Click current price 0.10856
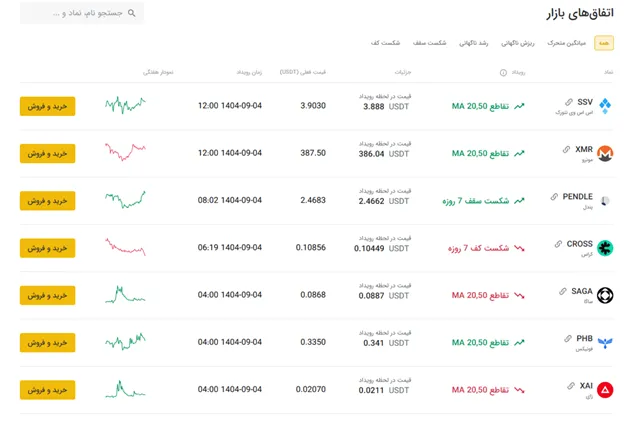Screen dimensions: 624x421 (x=310, y=248)
